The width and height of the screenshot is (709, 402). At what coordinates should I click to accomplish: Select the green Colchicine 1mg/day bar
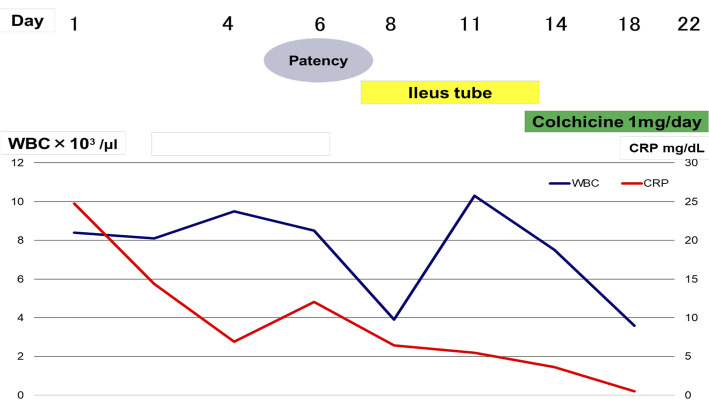pos(616,122)
